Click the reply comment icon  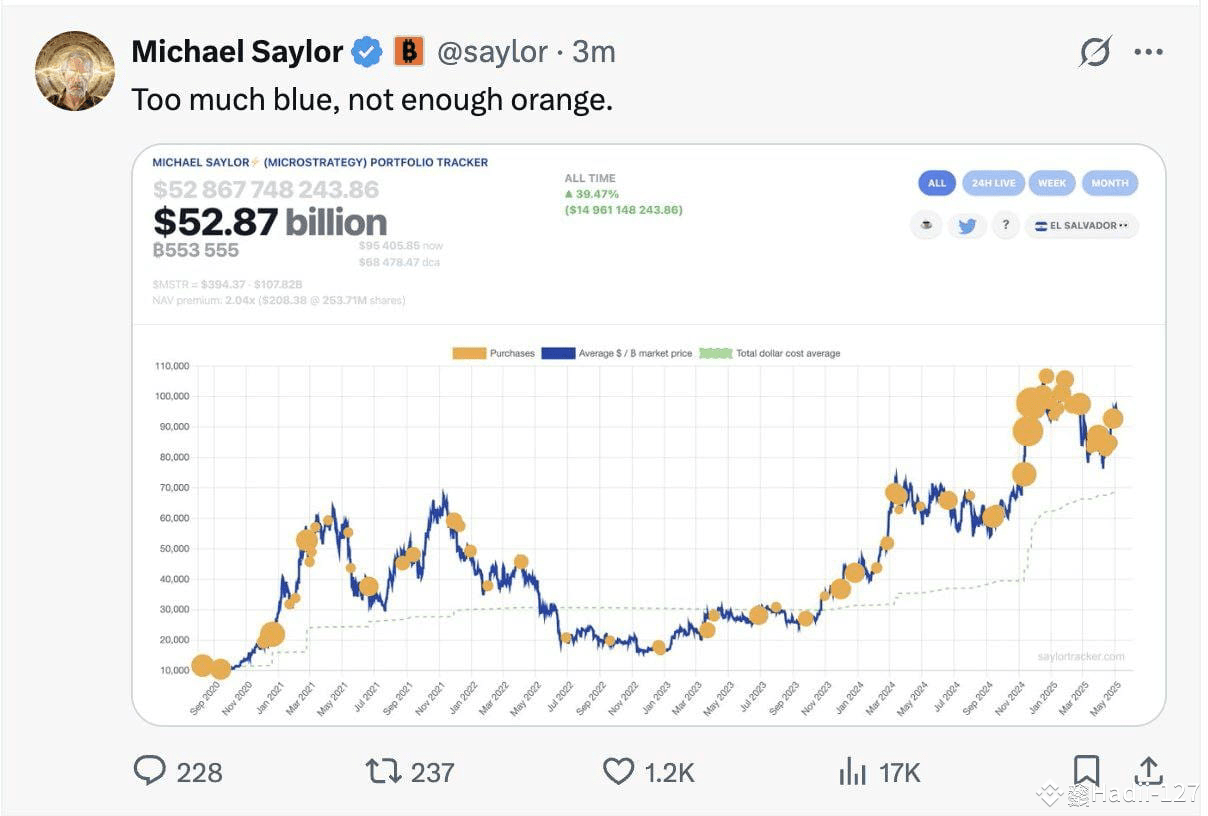click(x=149, y=770)
